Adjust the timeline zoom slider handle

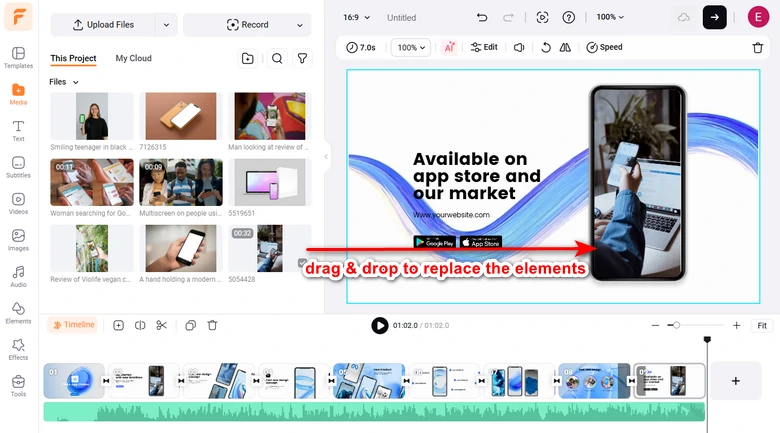[676, 325]
